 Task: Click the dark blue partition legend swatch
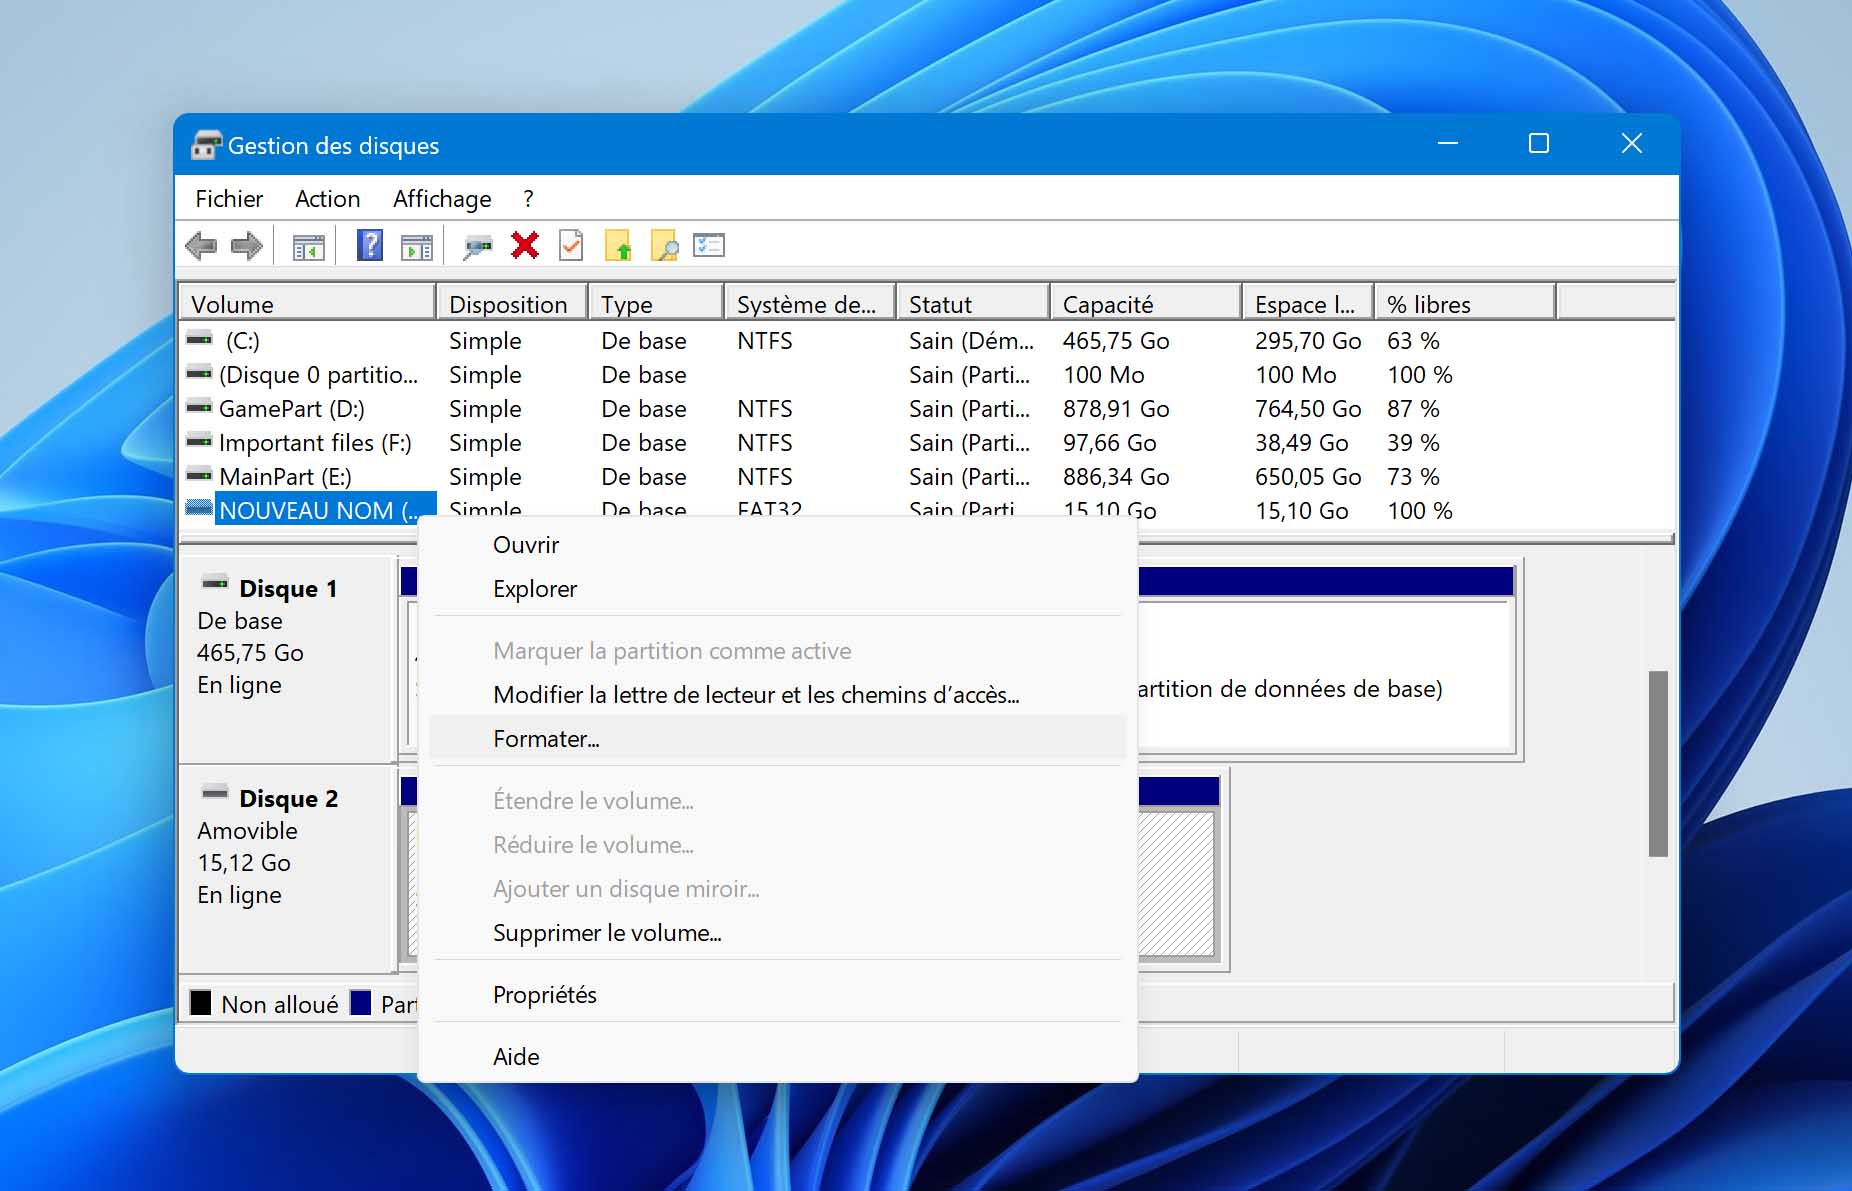point(361,1003)
